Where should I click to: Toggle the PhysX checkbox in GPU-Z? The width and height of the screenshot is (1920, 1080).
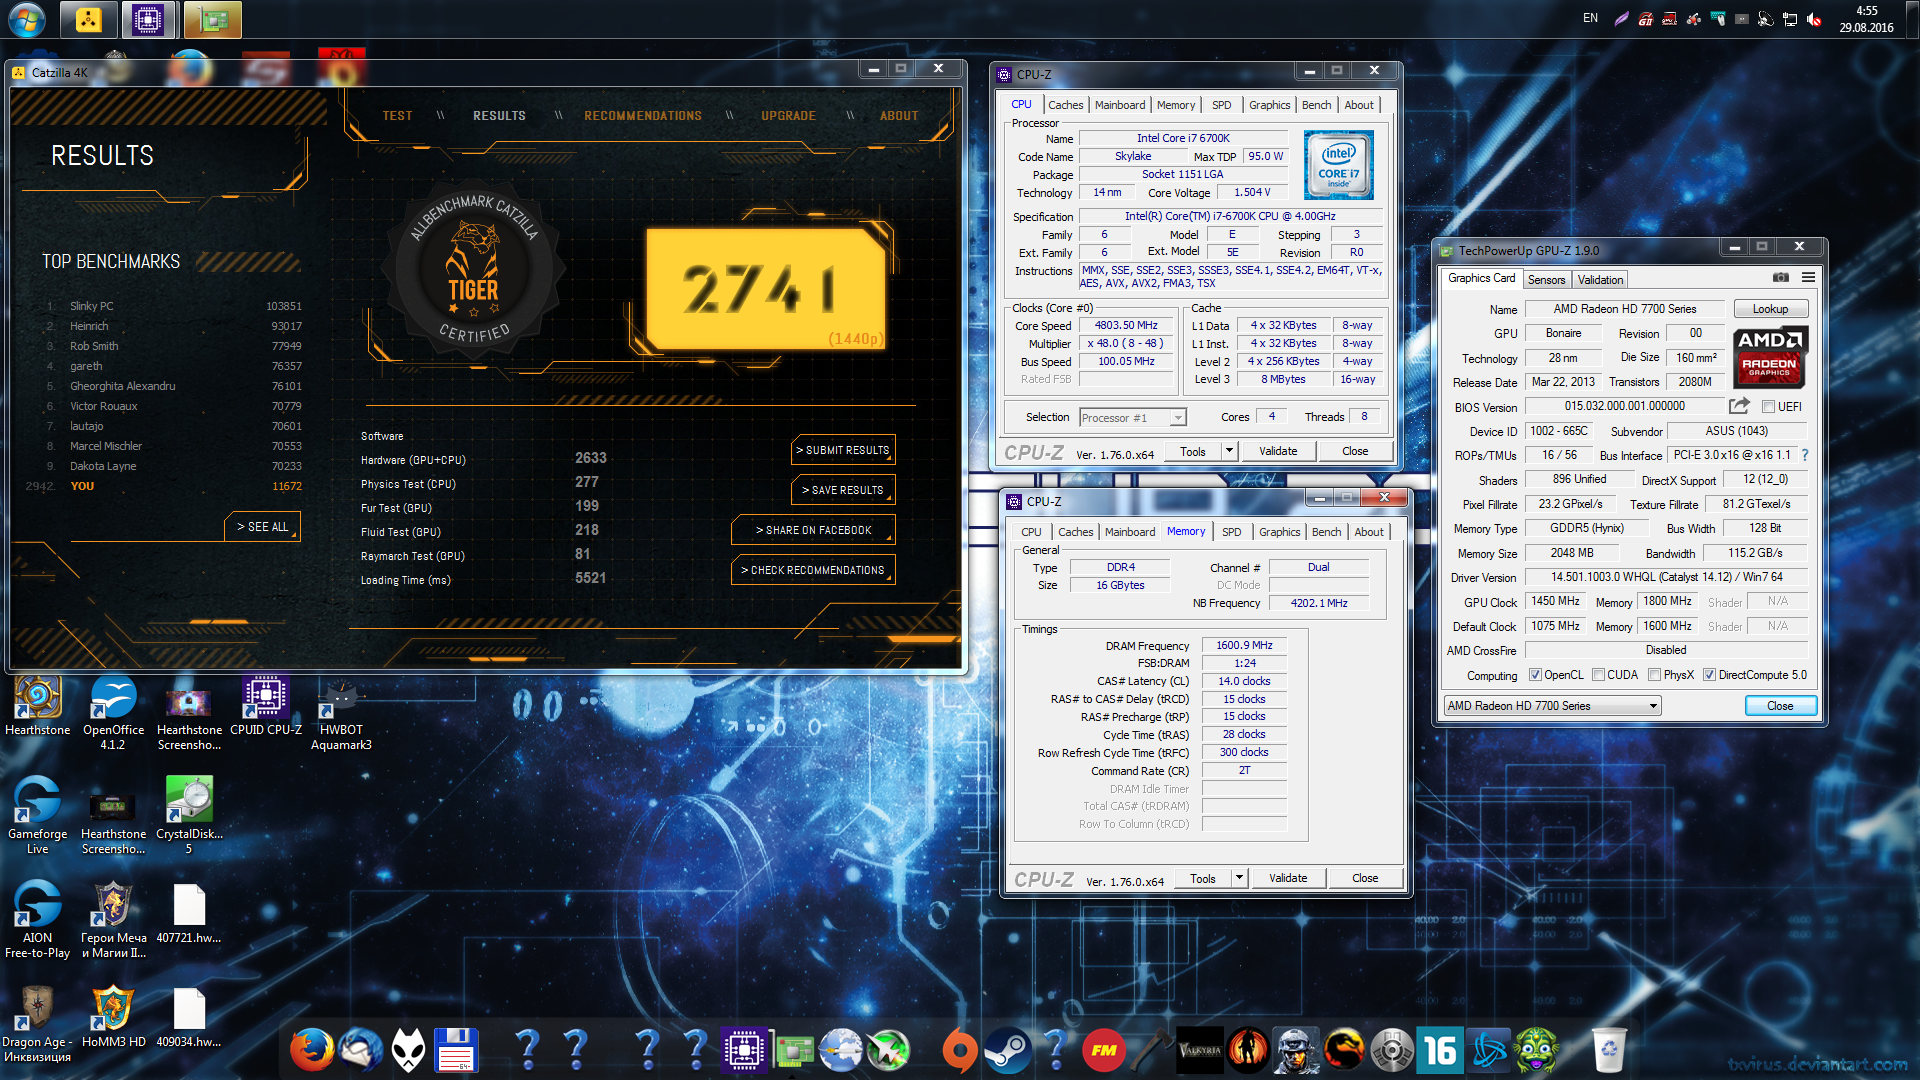click(x=1654, y=675)
